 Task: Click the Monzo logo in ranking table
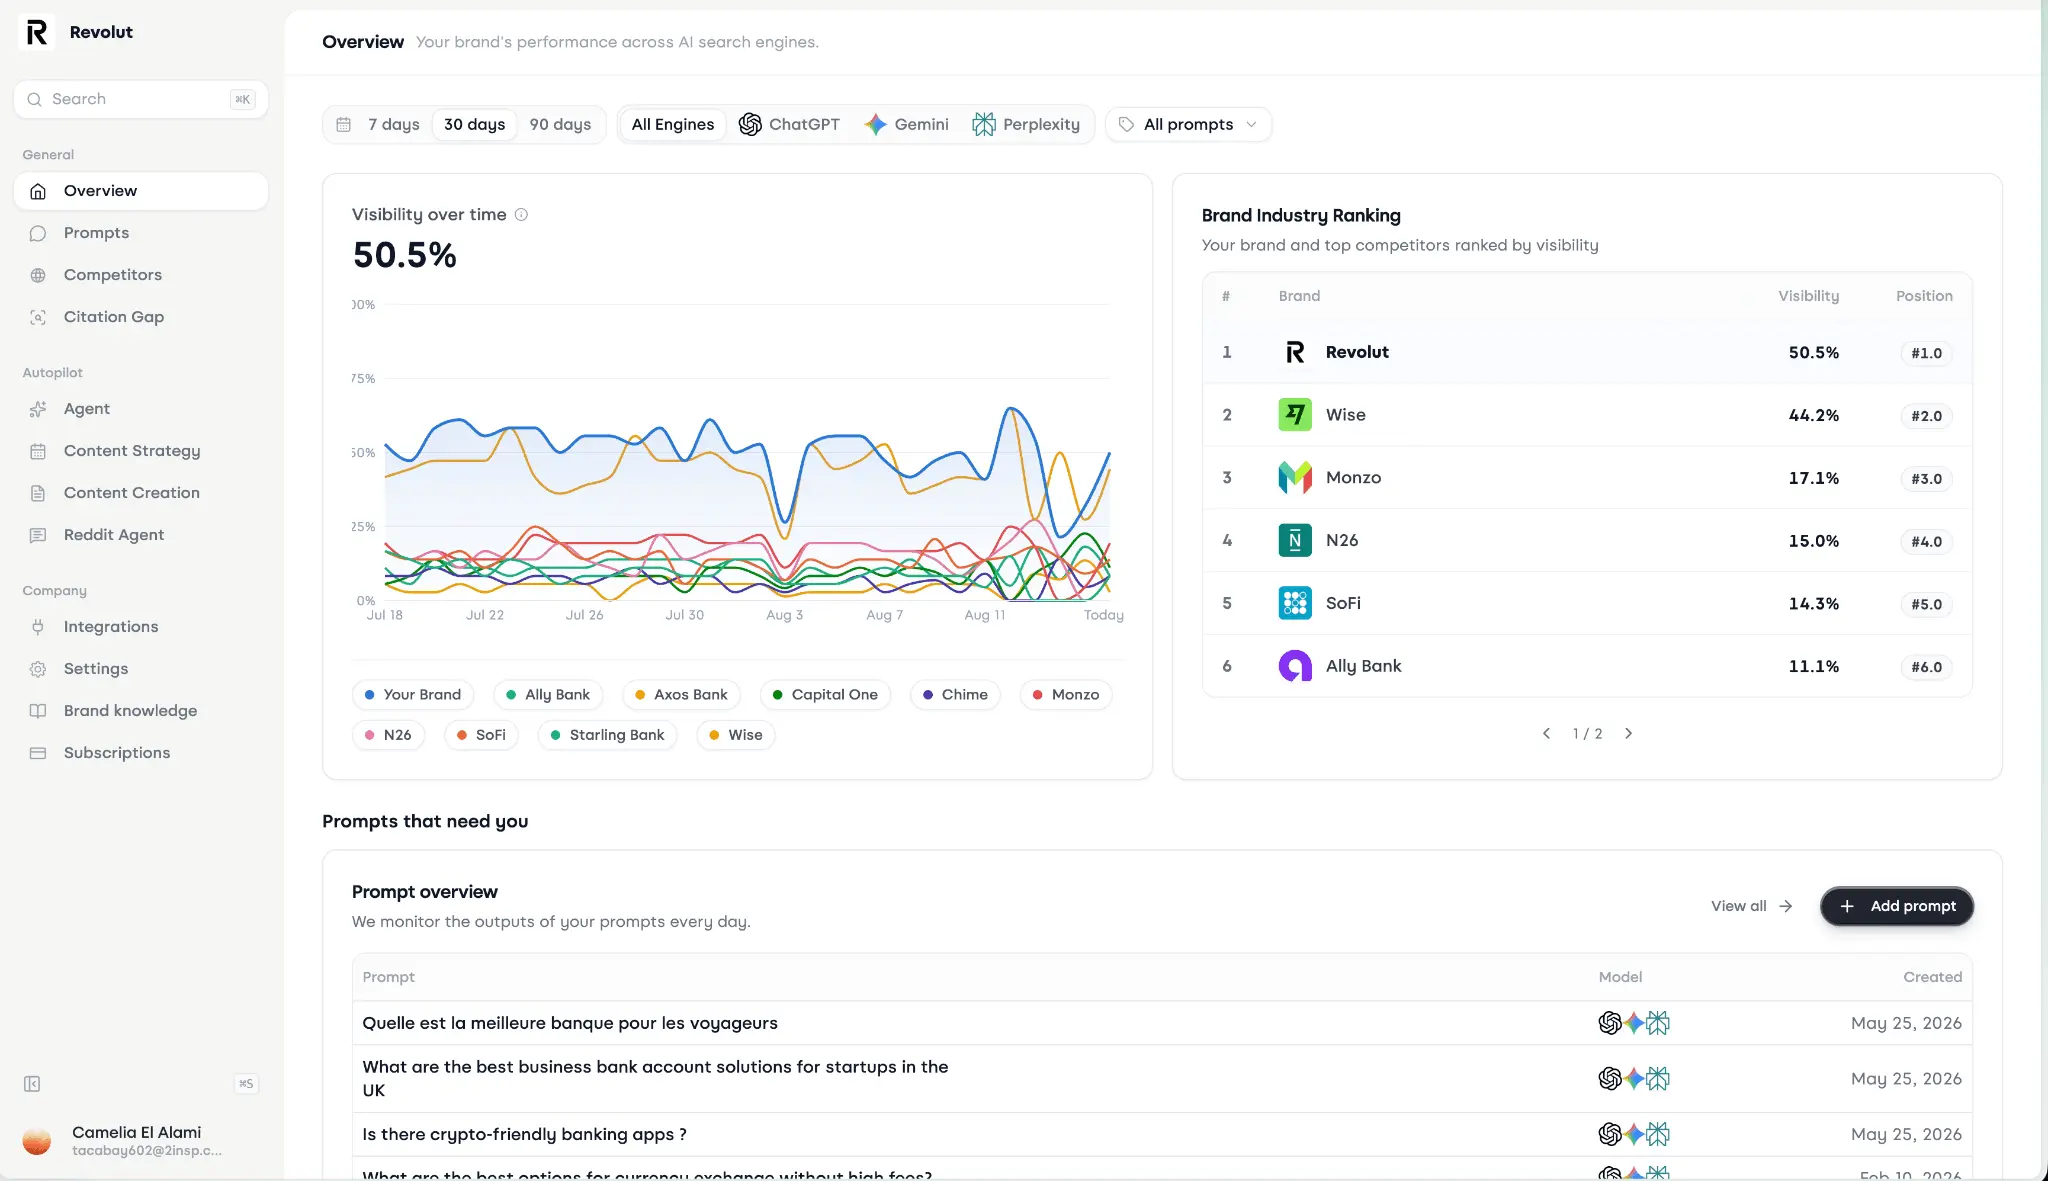(x=1295, y=478)
